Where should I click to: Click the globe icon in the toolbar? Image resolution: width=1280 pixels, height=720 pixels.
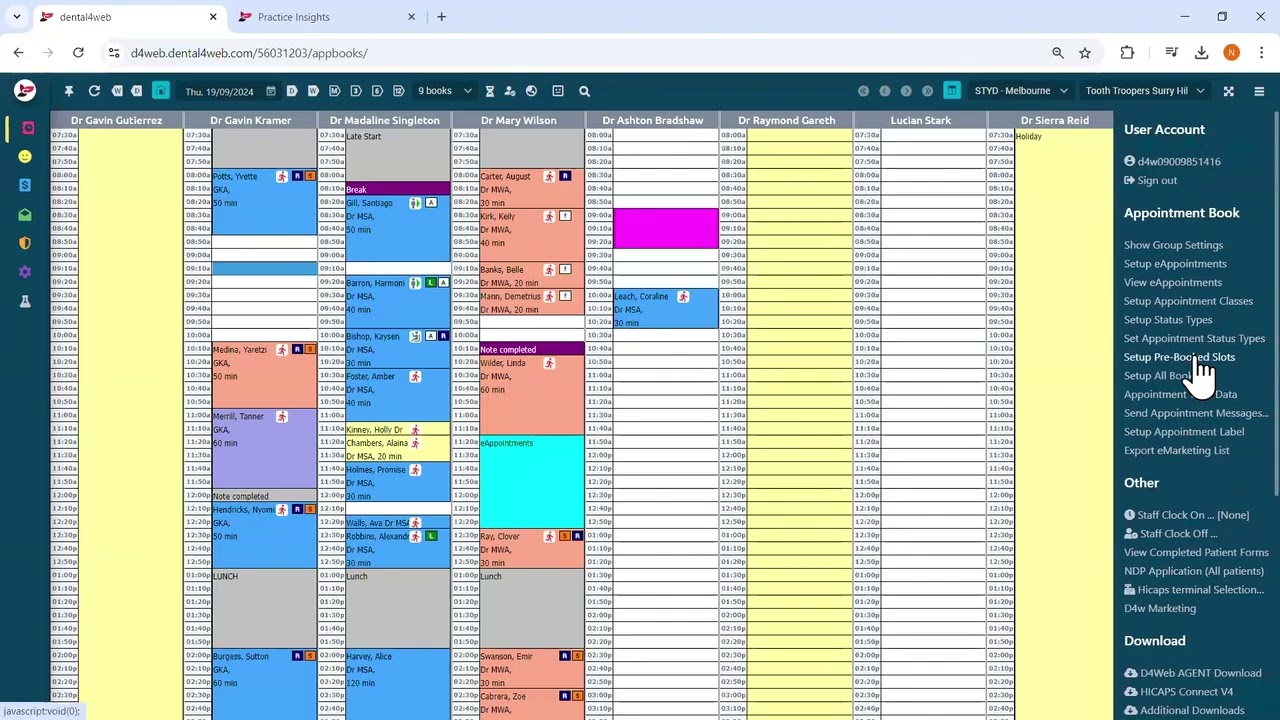coord(531,91)
